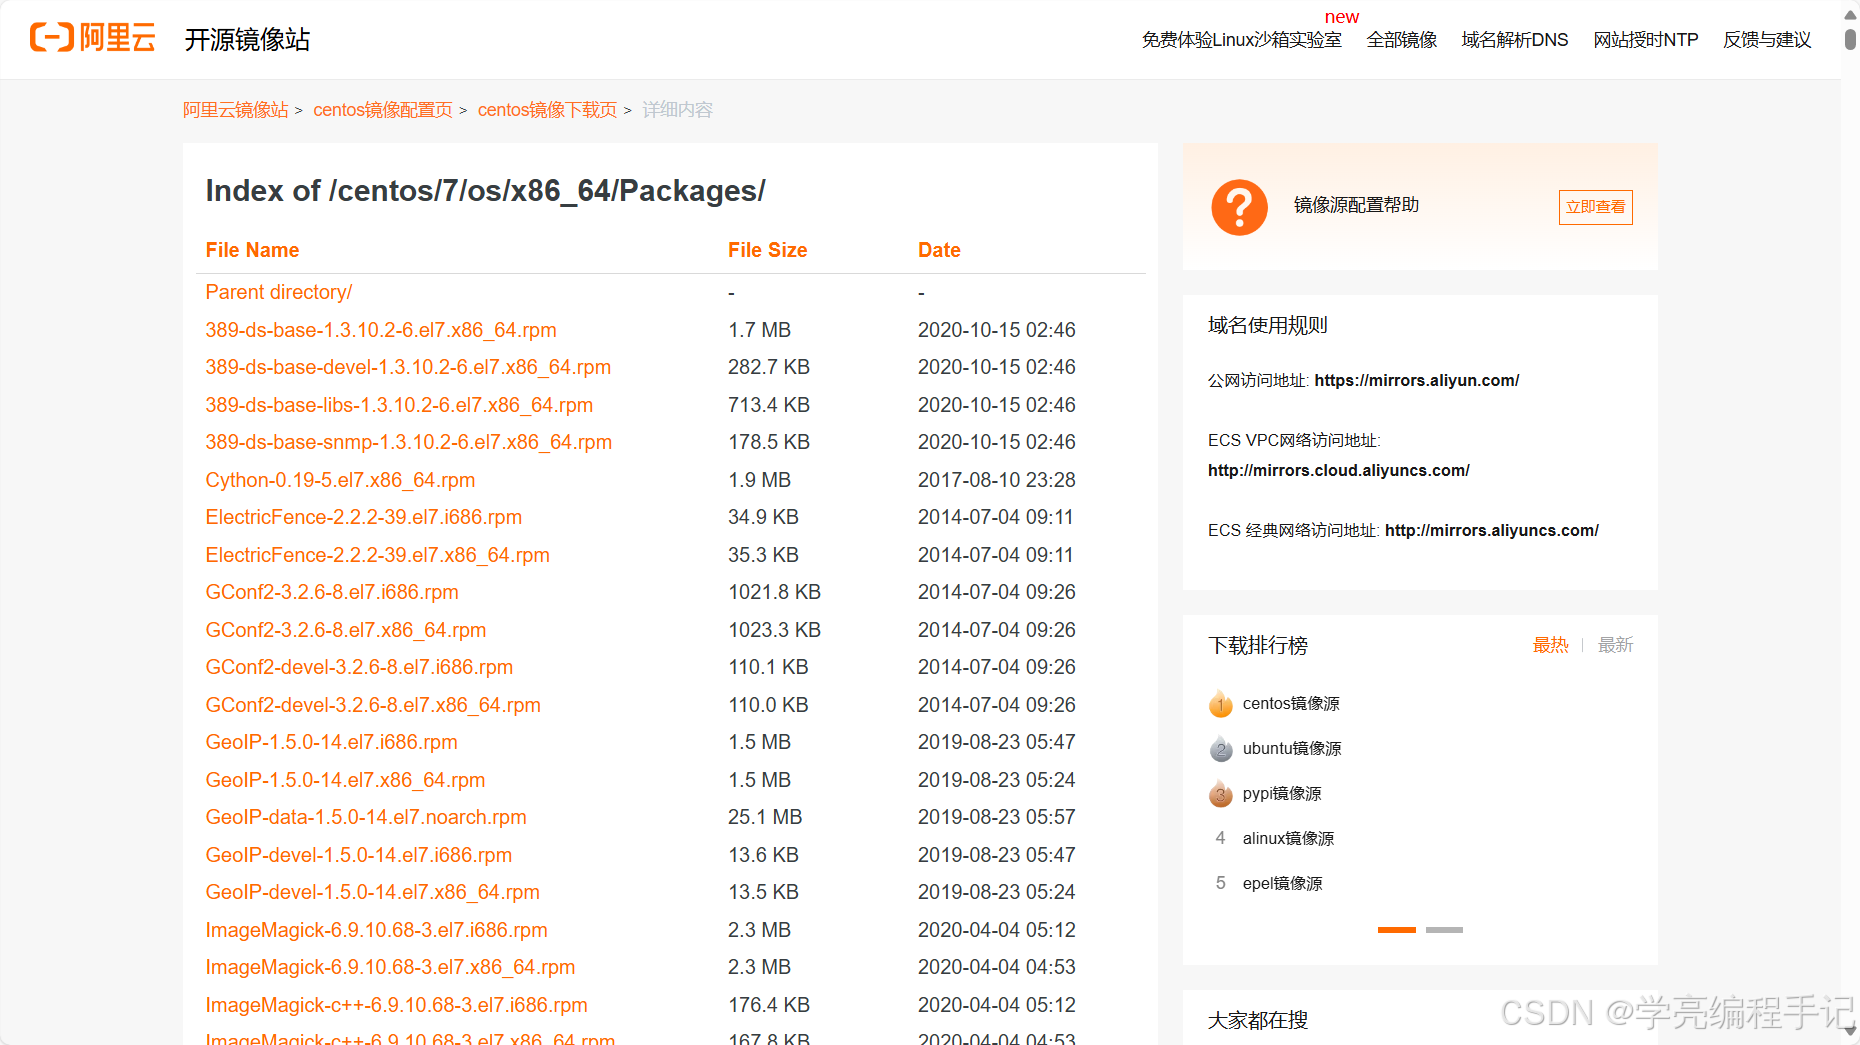Download GConf2-devel-3.2.6-8.el7.x86_64.rpm
The width and height of the screenshot is (1860, 1045).
[x=373, y=705]
